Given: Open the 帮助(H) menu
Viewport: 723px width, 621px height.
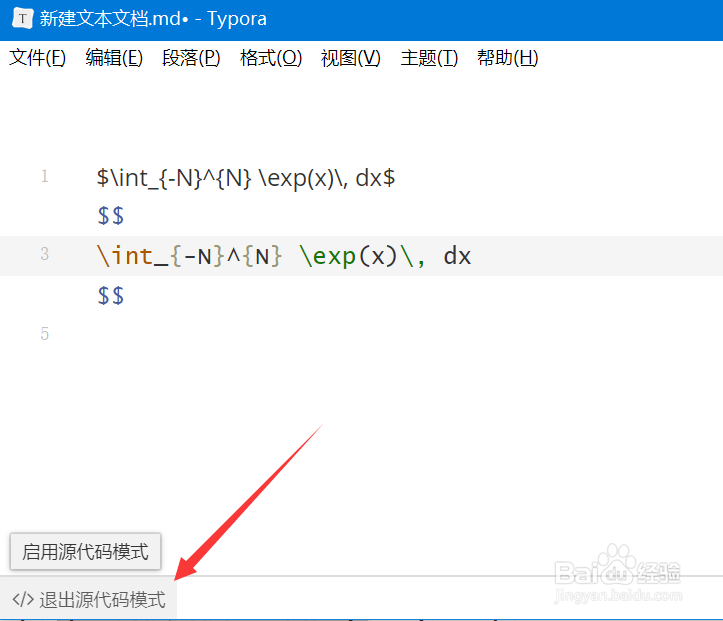Looking at the screenshot, I should (x=507, y=58).
